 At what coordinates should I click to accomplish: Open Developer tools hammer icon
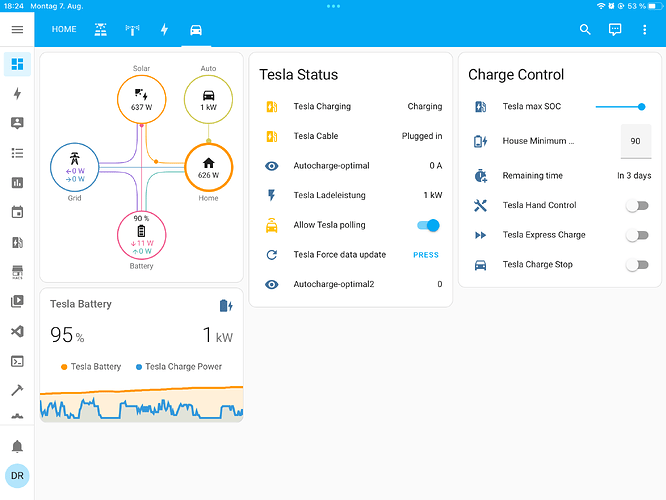click(x=17, y=390)
